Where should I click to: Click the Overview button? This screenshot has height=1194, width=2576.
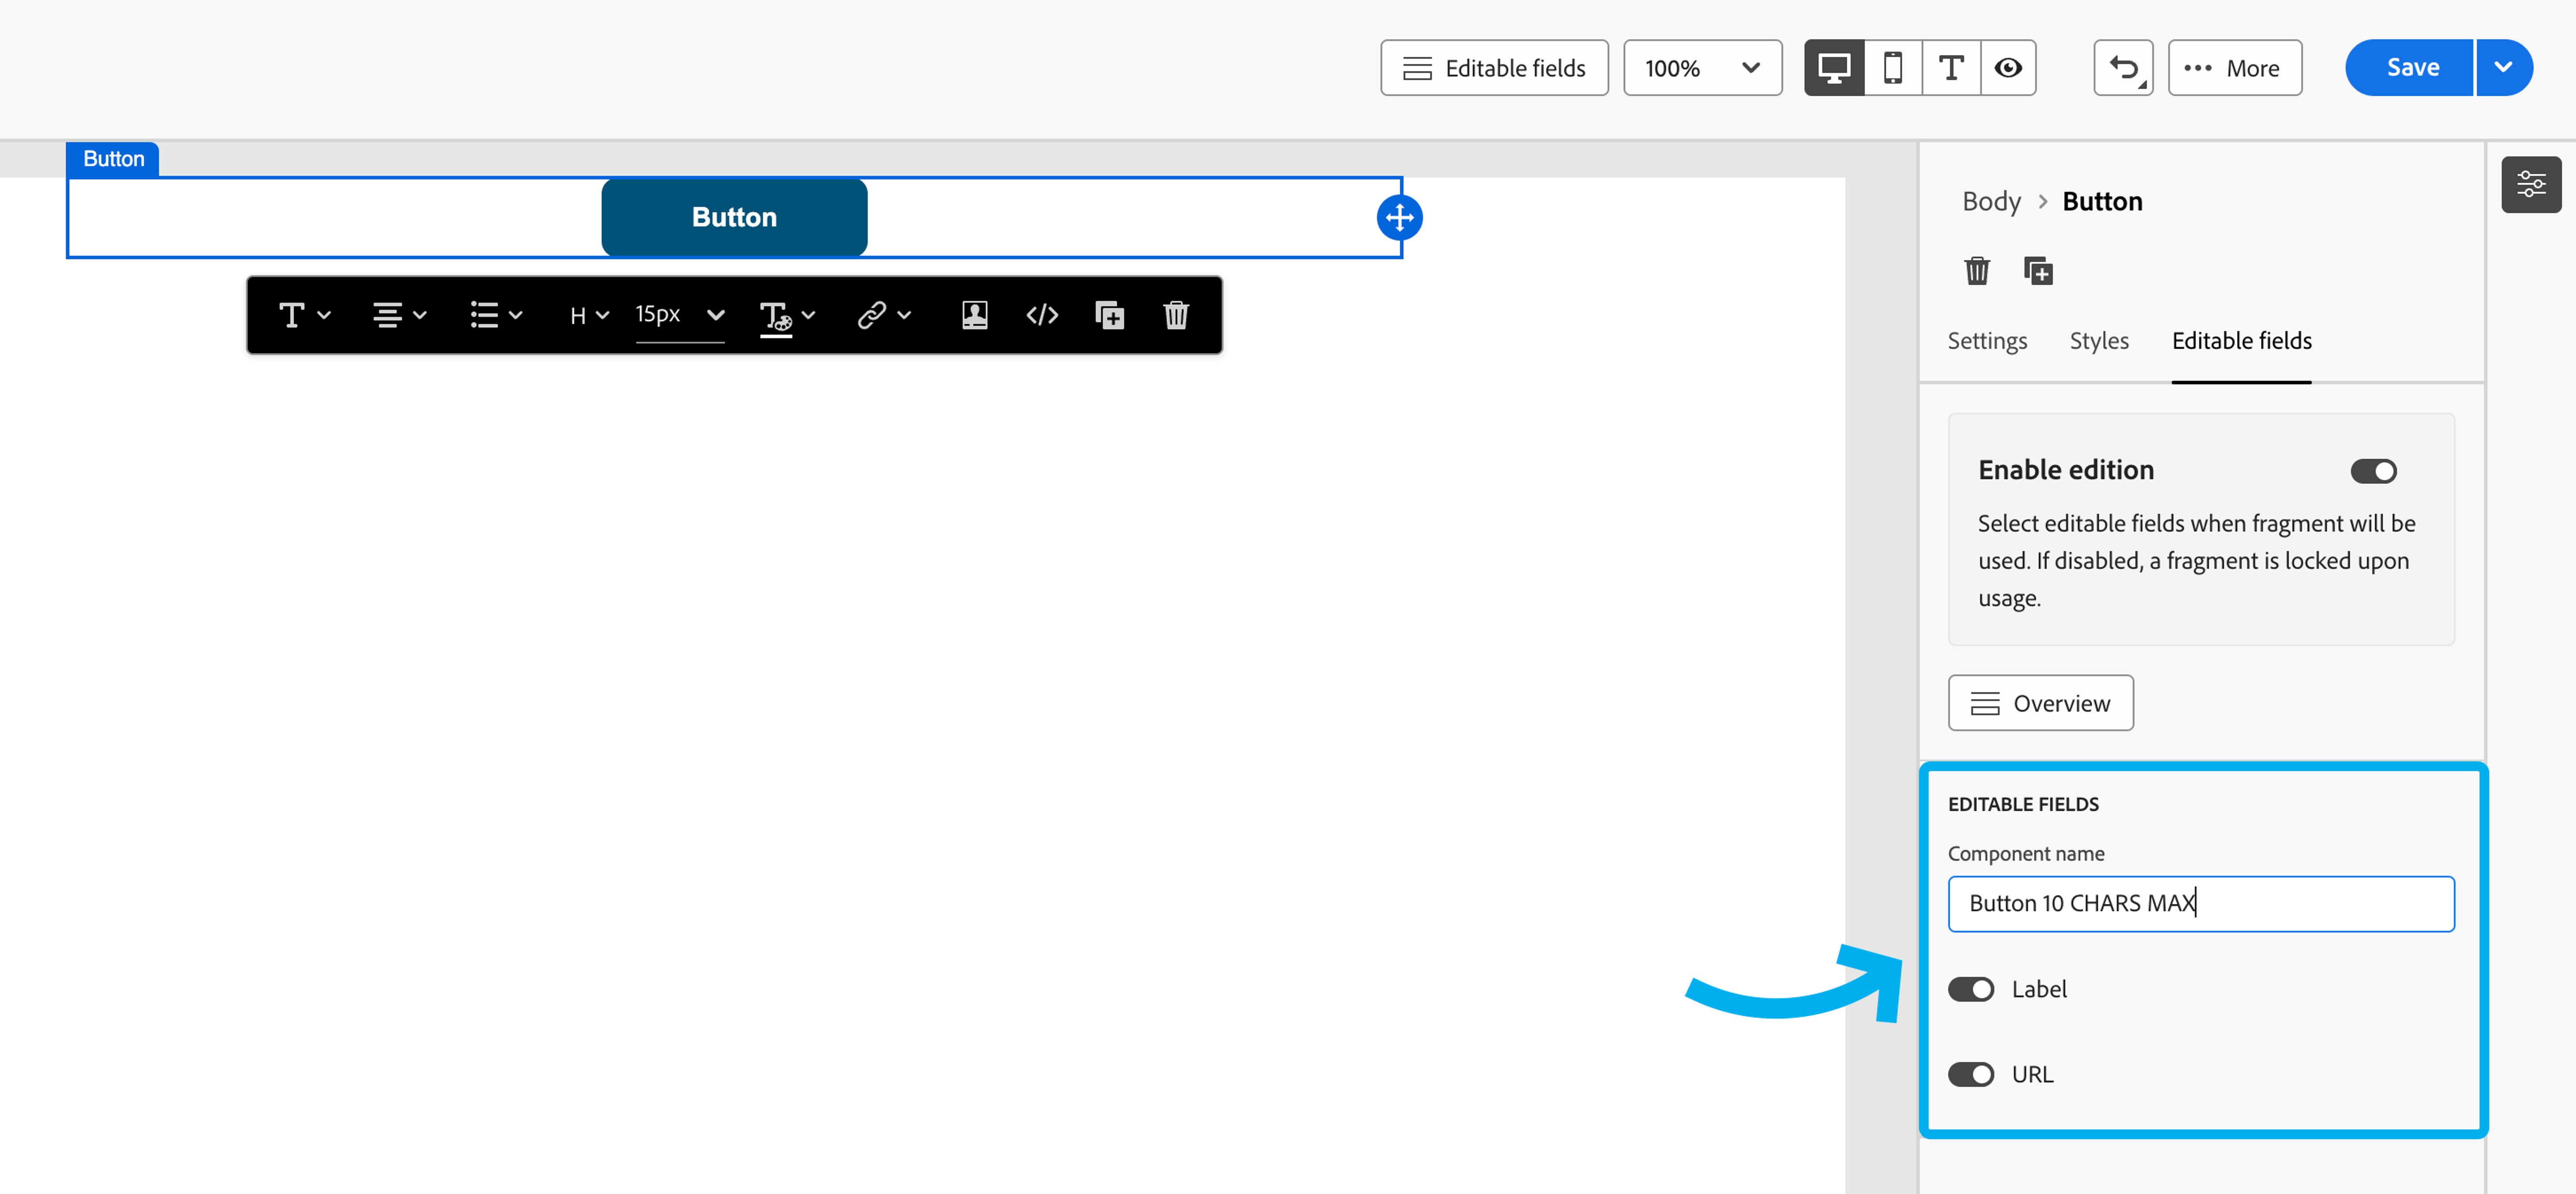click(2040, 703)
